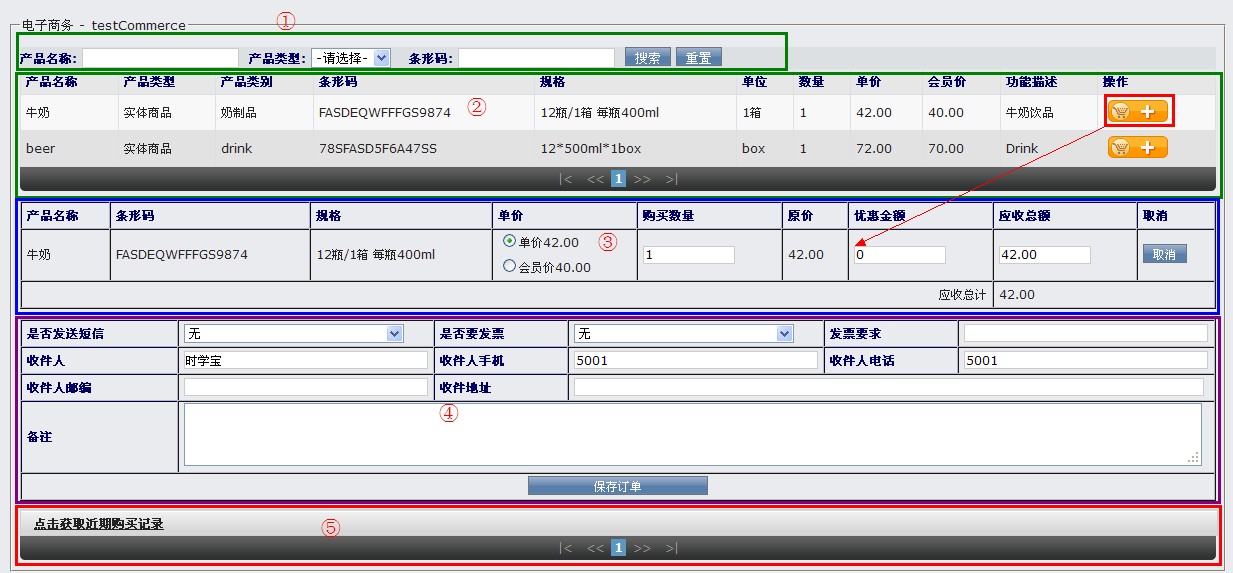Go to next page in purchase records pager
Image resolution: width=1233 pixels, height=573 pixels.
pyautogui.click(x=642, y=548)
